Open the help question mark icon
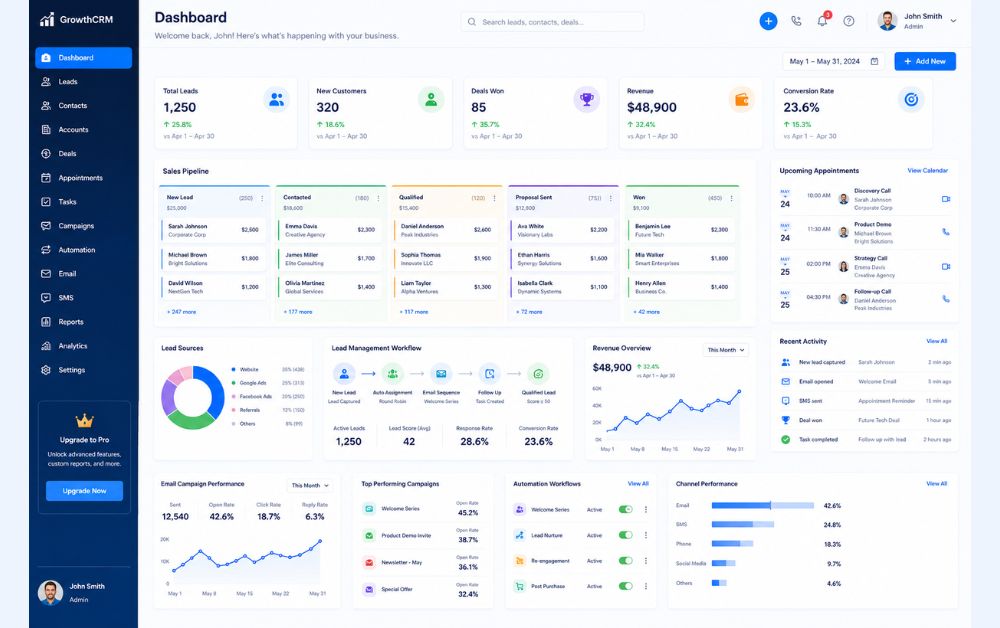This screenshot has height=628, width=1000. coord(849,21)
